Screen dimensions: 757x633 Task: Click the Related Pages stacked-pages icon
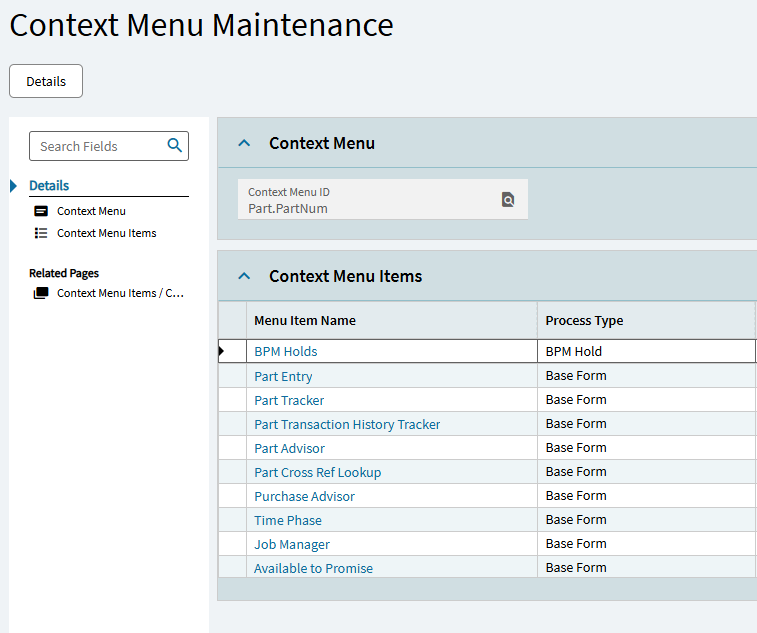[x=41, y=293]
